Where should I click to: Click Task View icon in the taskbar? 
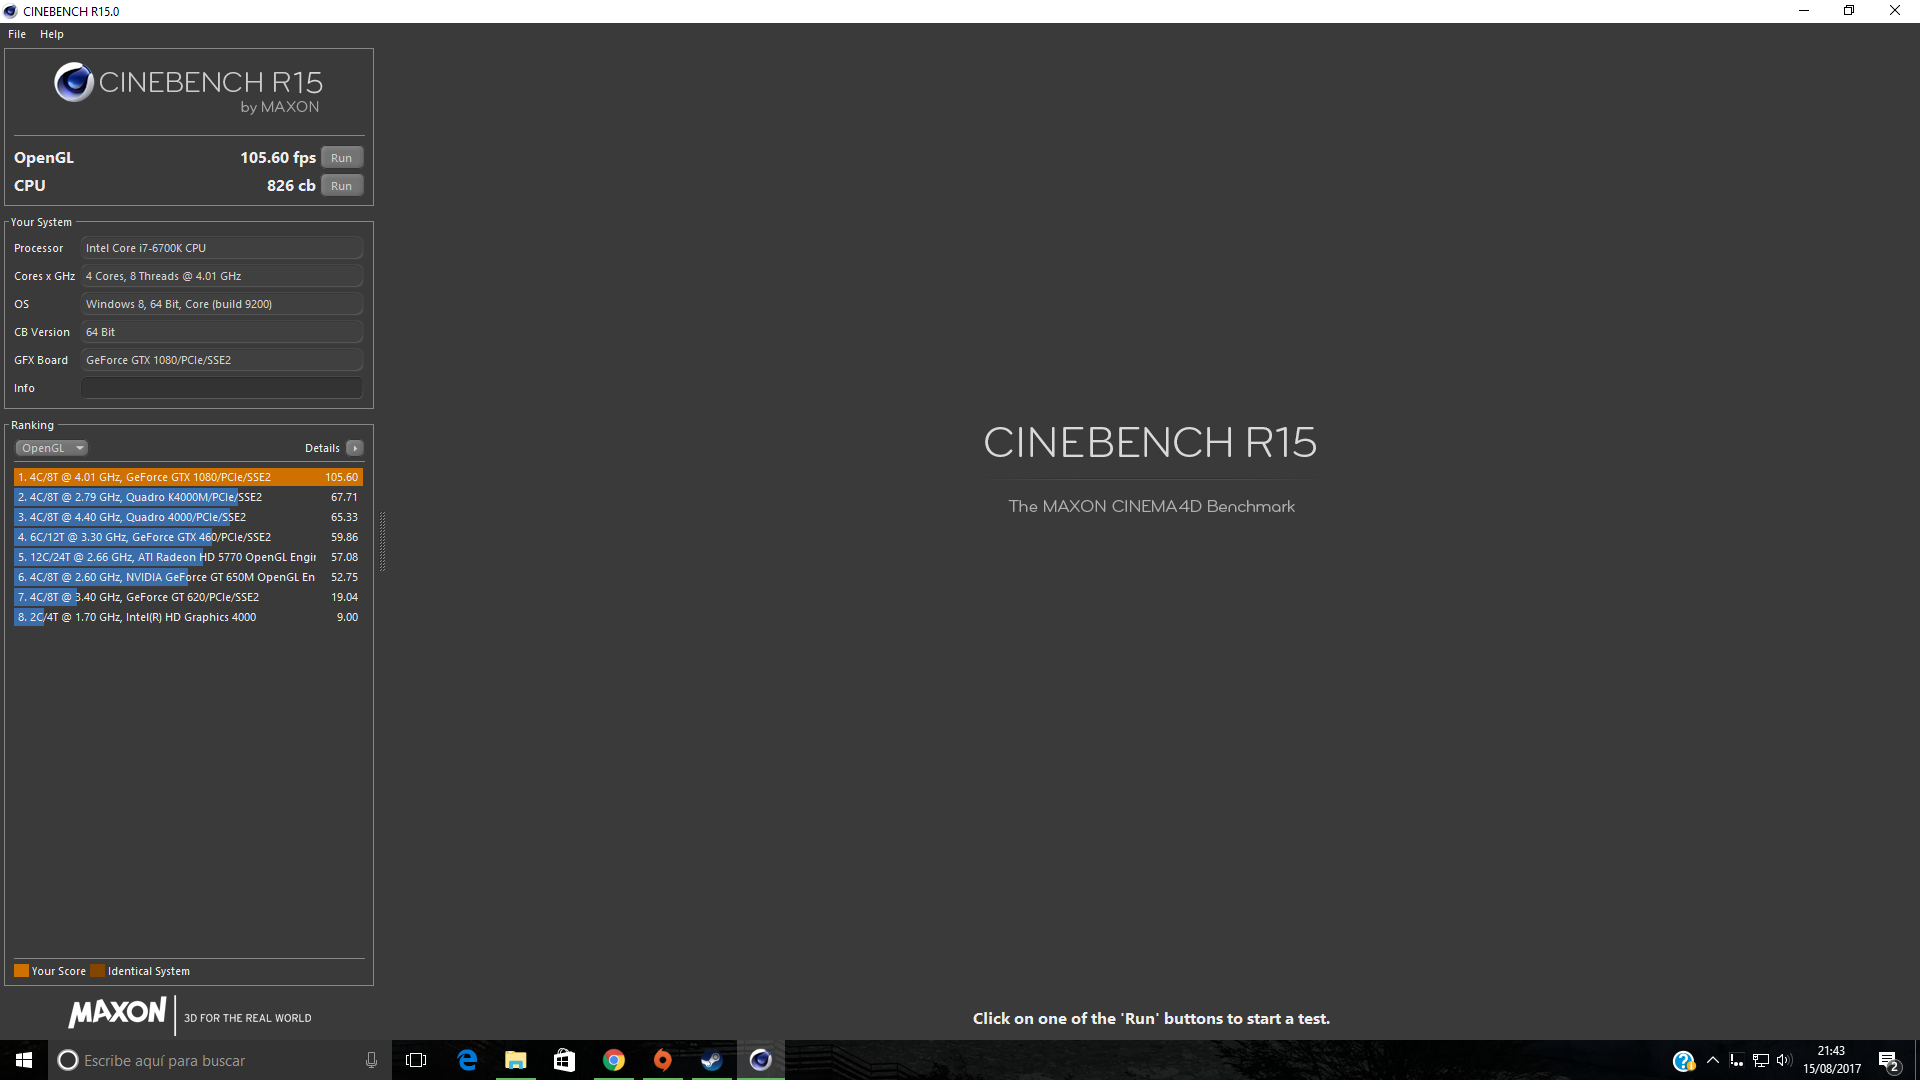416,1060
